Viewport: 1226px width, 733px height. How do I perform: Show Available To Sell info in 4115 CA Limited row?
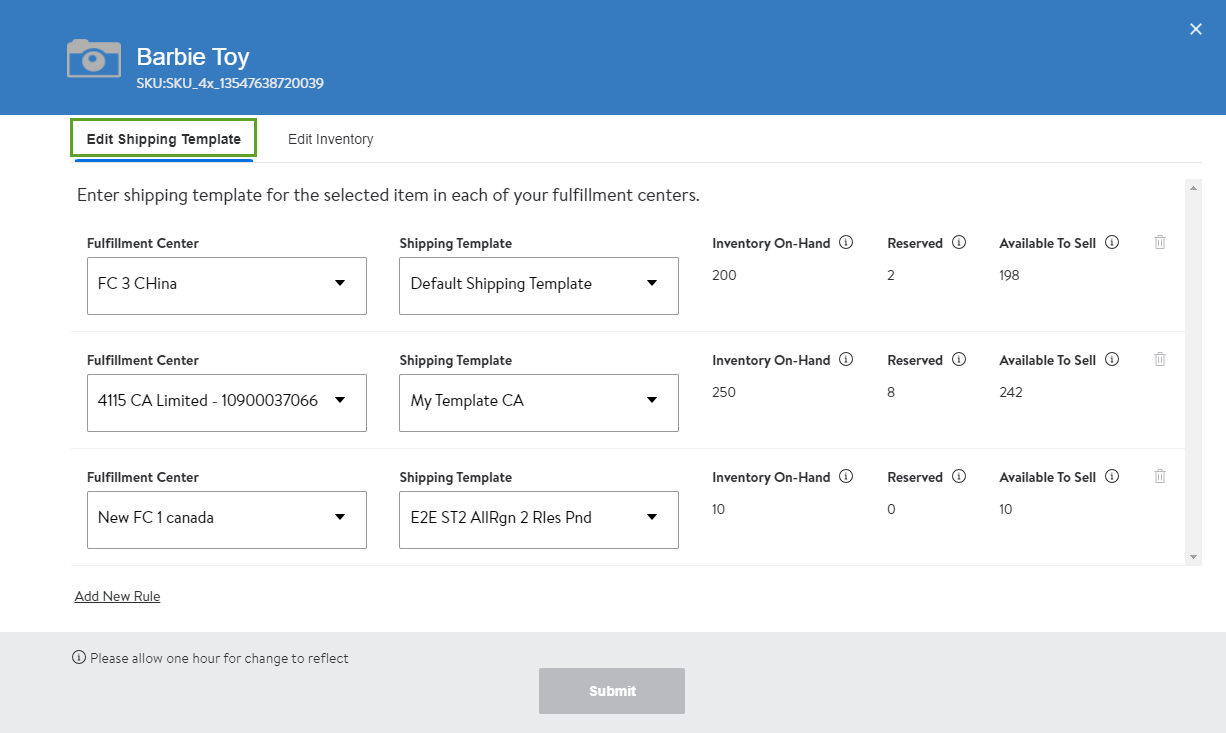(x=1112, y=359)
